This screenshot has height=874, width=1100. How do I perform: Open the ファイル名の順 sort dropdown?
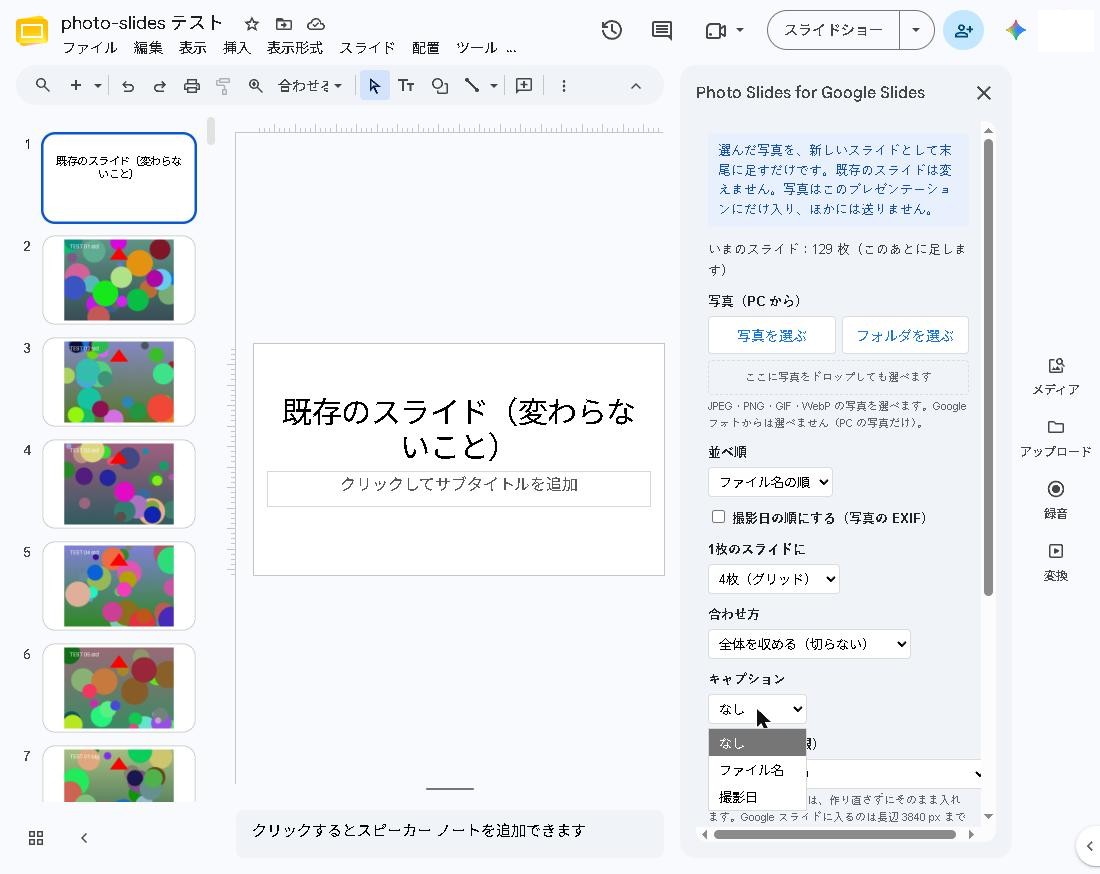tap(770, 482)
